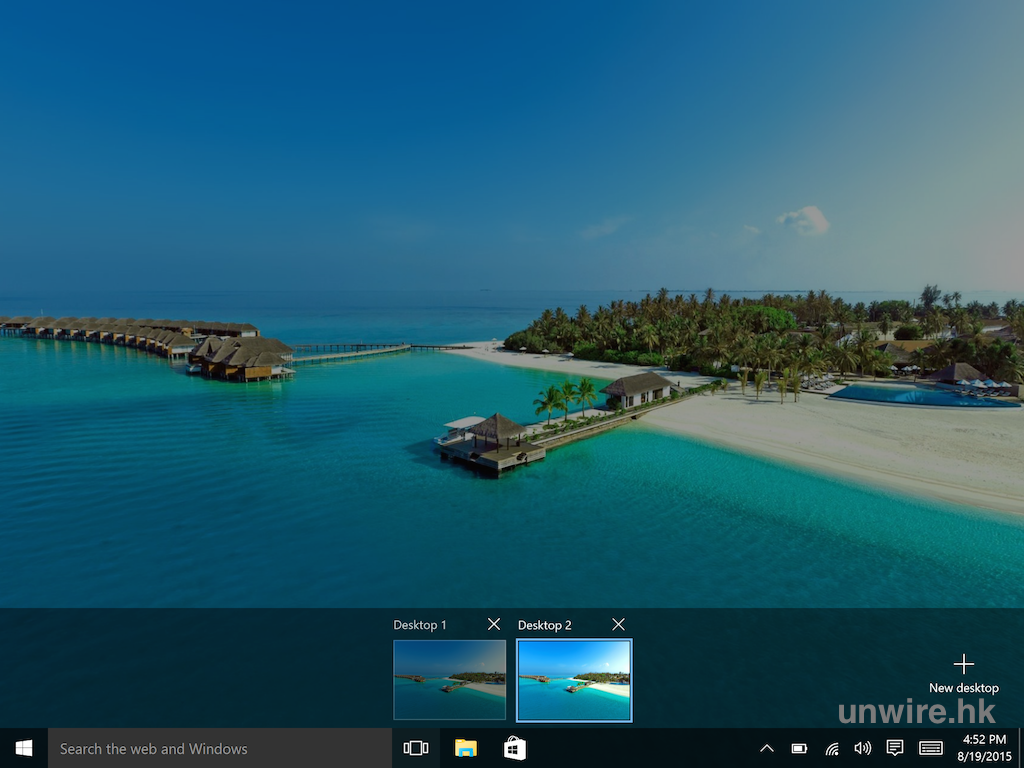The width and height of the screenshot is (1024, 768).
Task: Switch to the Desktop 1 thumbnail
Action: click(450, 680)
